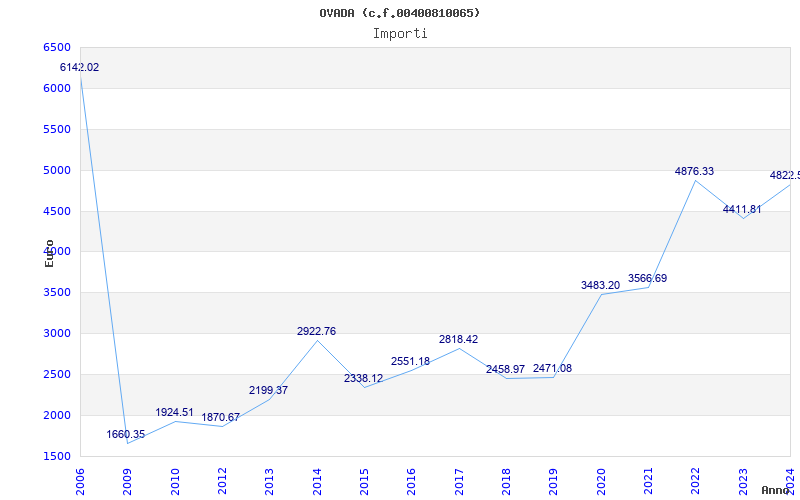Screen dimensions: 800x500
Task: Click the 2023 x-axis year
Action: tap(743, 481)
